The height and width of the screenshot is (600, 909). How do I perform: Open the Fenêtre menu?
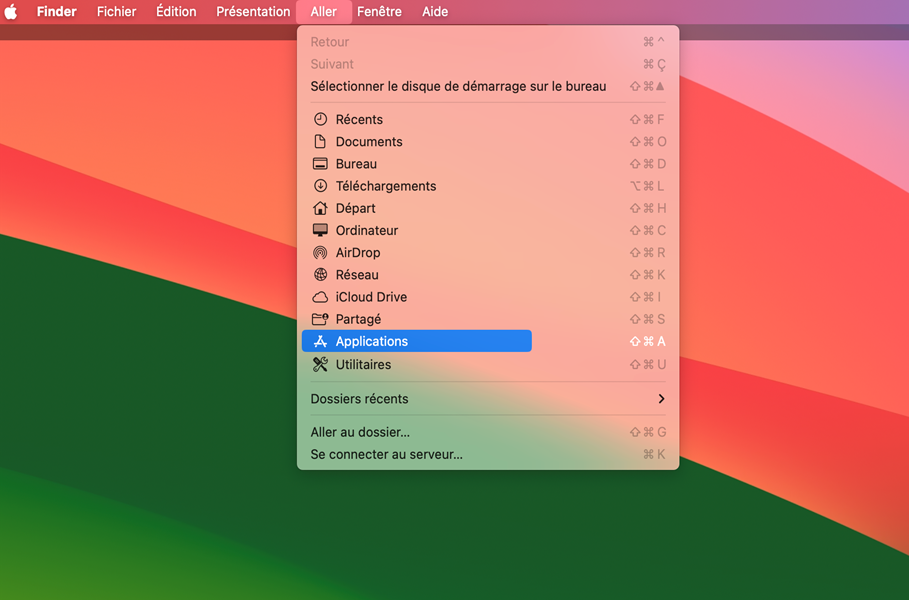point(379,12)
